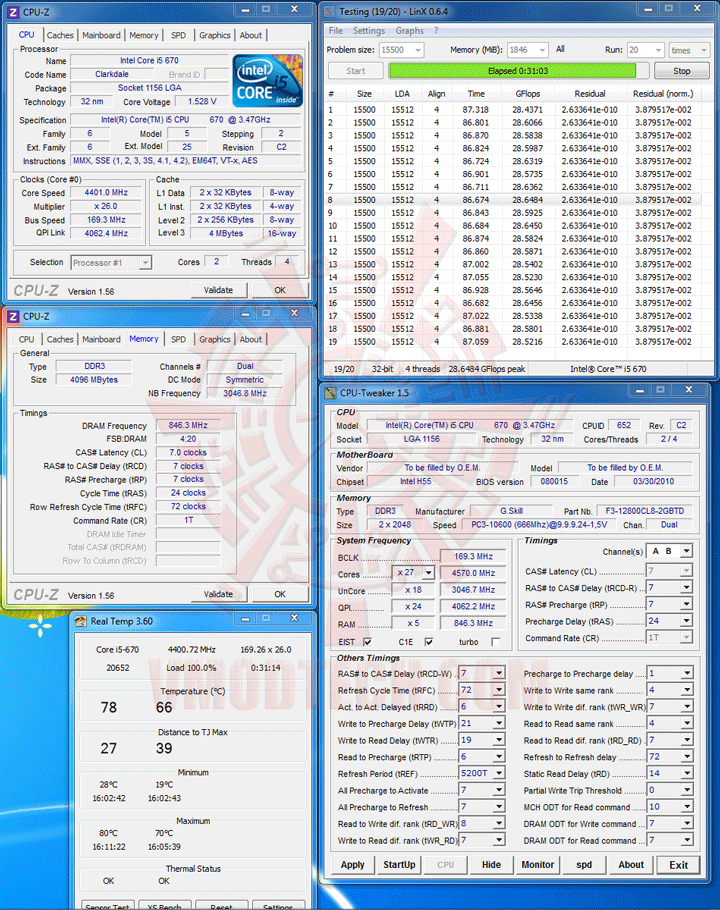This screenshot has width=720, height=910.
Task: Click Stop button in LinX
Action: 682,71
